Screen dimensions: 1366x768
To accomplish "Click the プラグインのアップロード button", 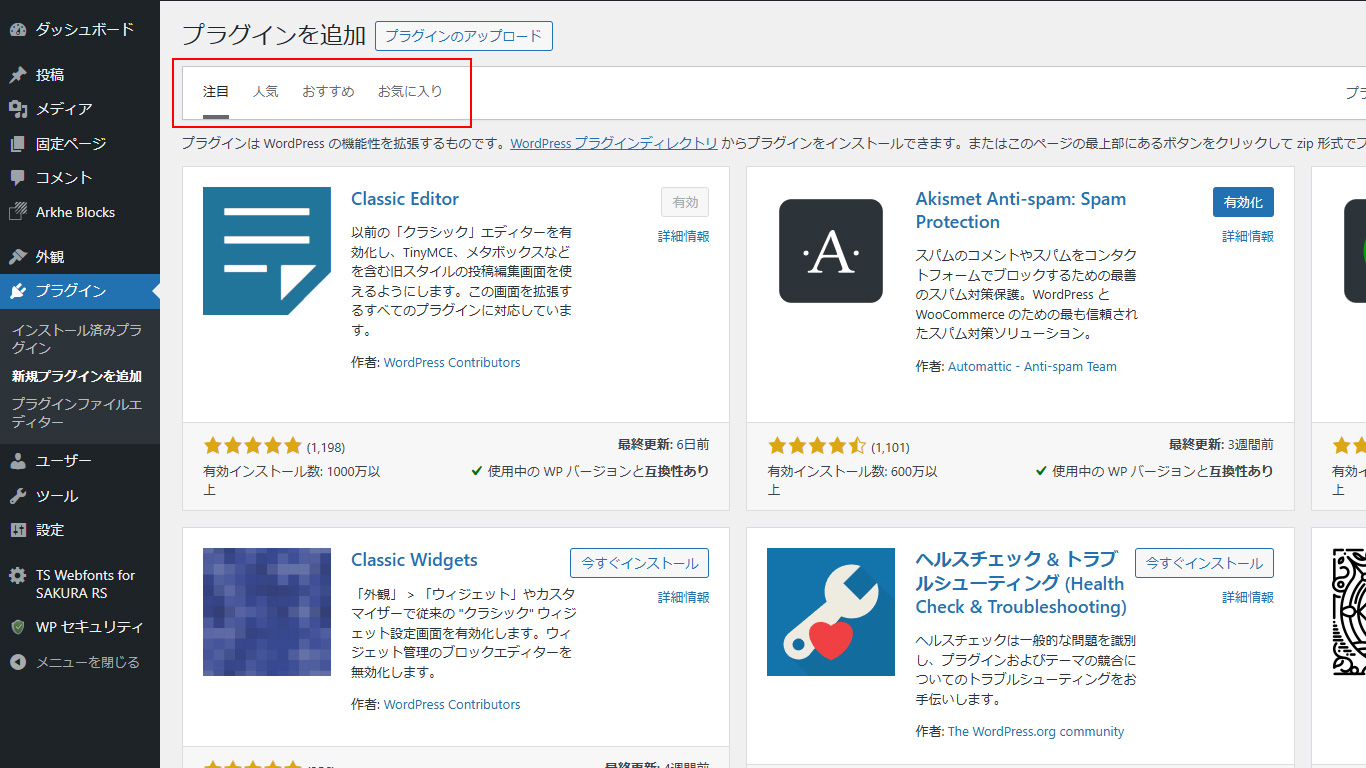I will coord(464,36).
